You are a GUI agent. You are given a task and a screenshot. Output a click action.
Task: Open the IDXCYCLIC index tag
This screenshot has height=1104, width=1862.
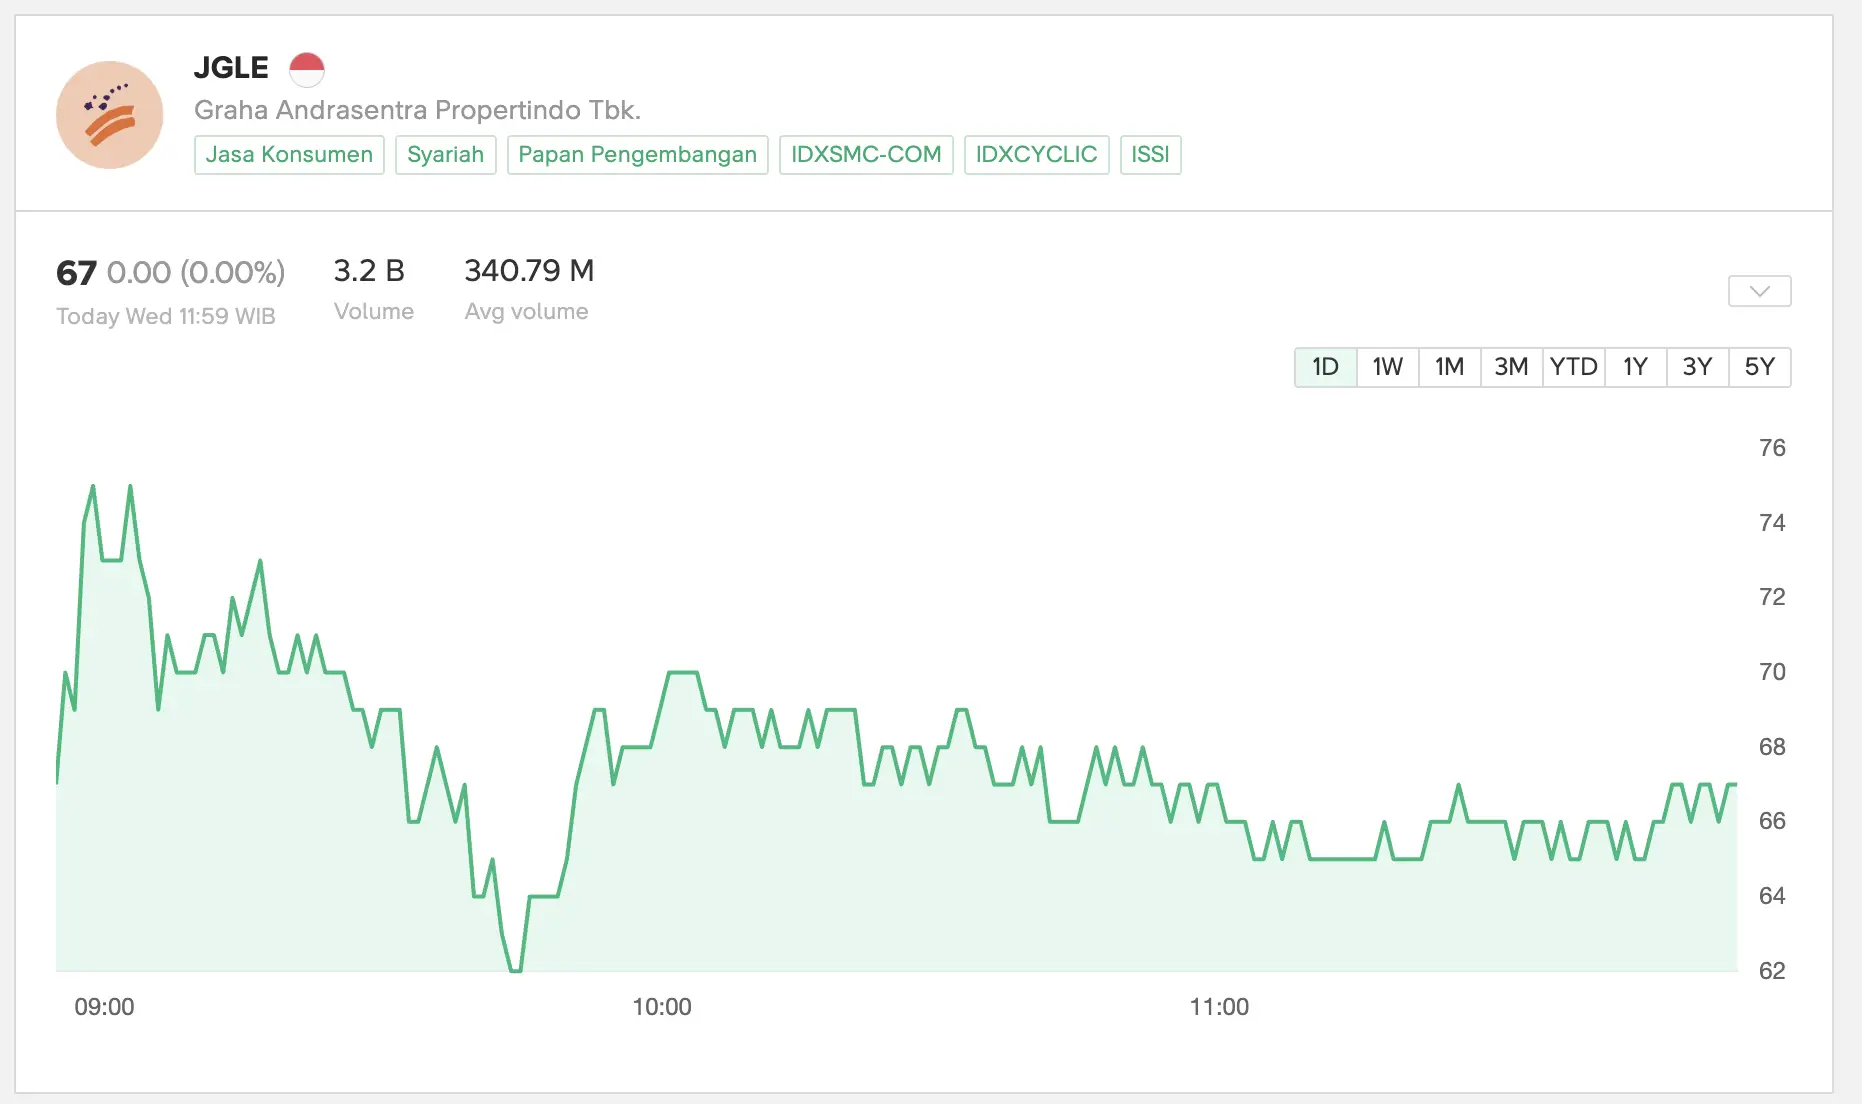pos(1036,155)
